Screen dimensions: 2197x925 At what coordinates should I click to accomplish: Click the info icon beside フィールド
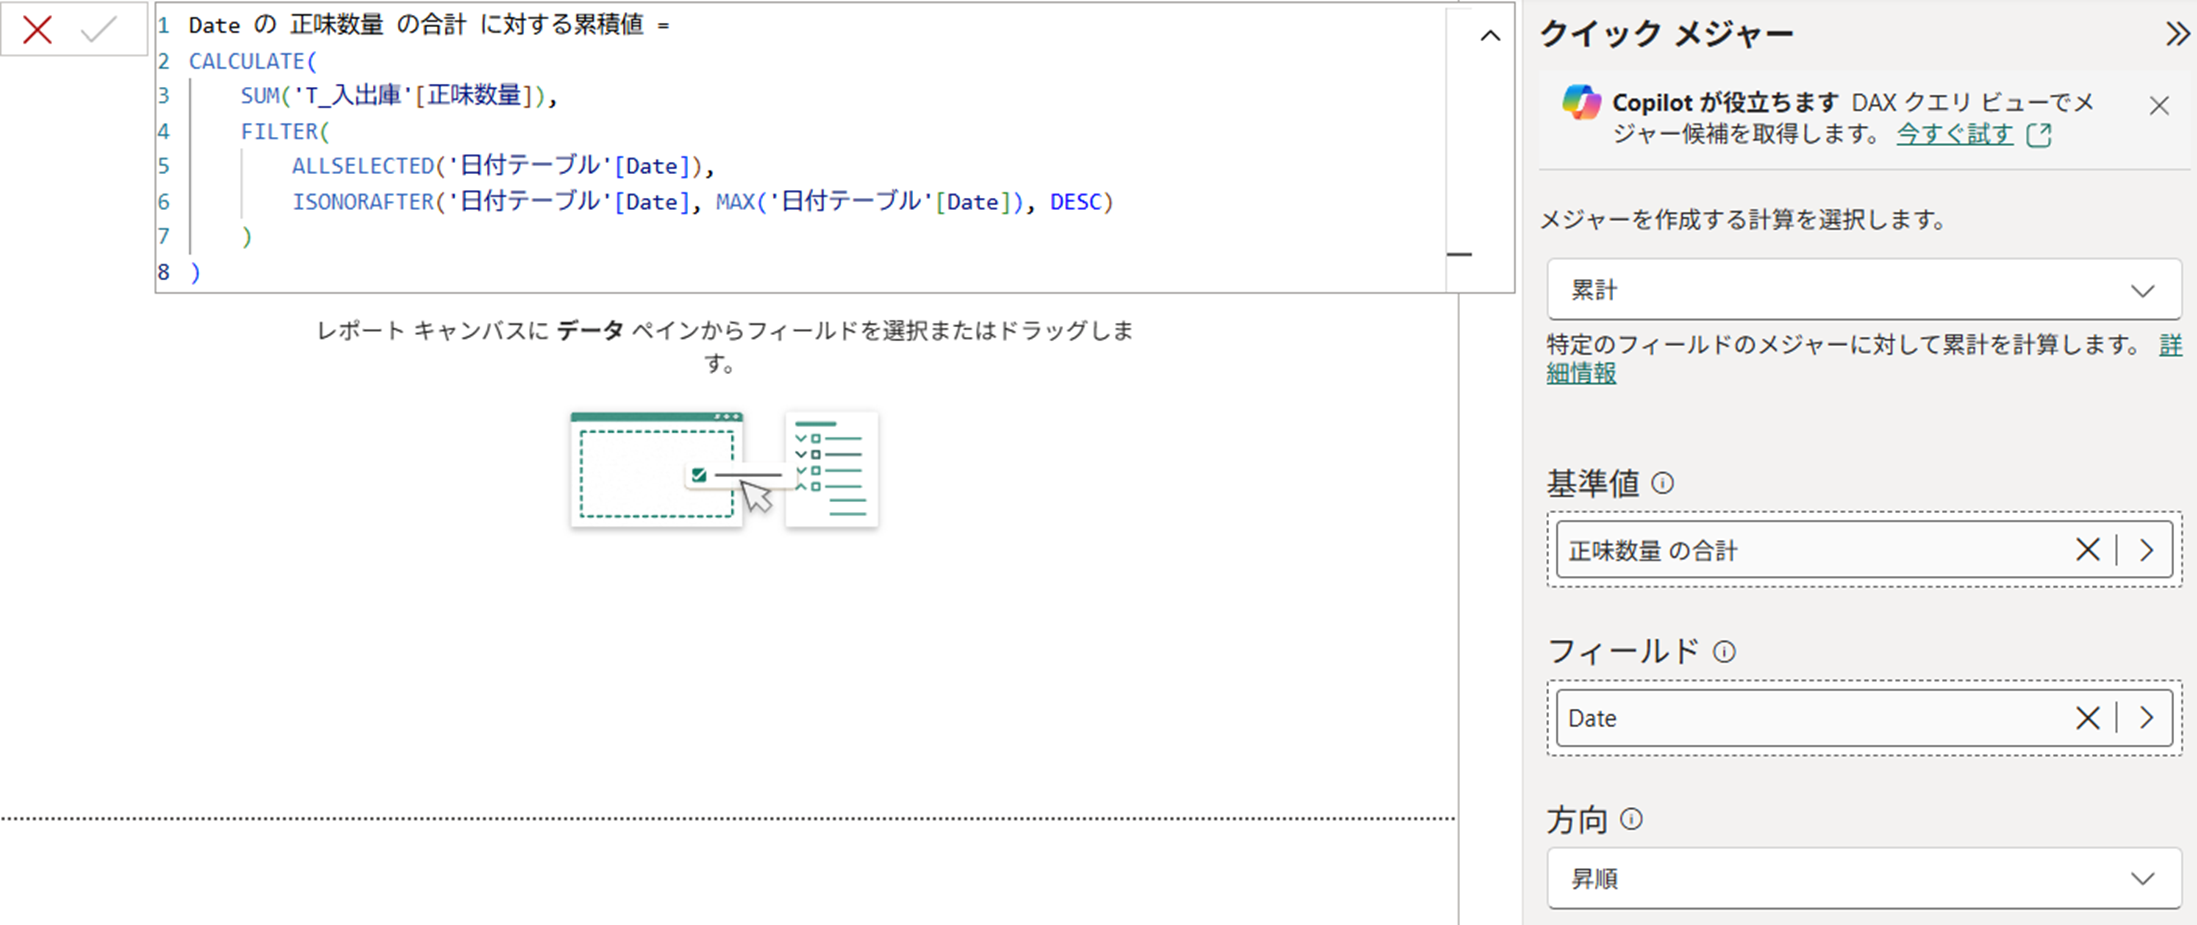tap(1724, 652)
